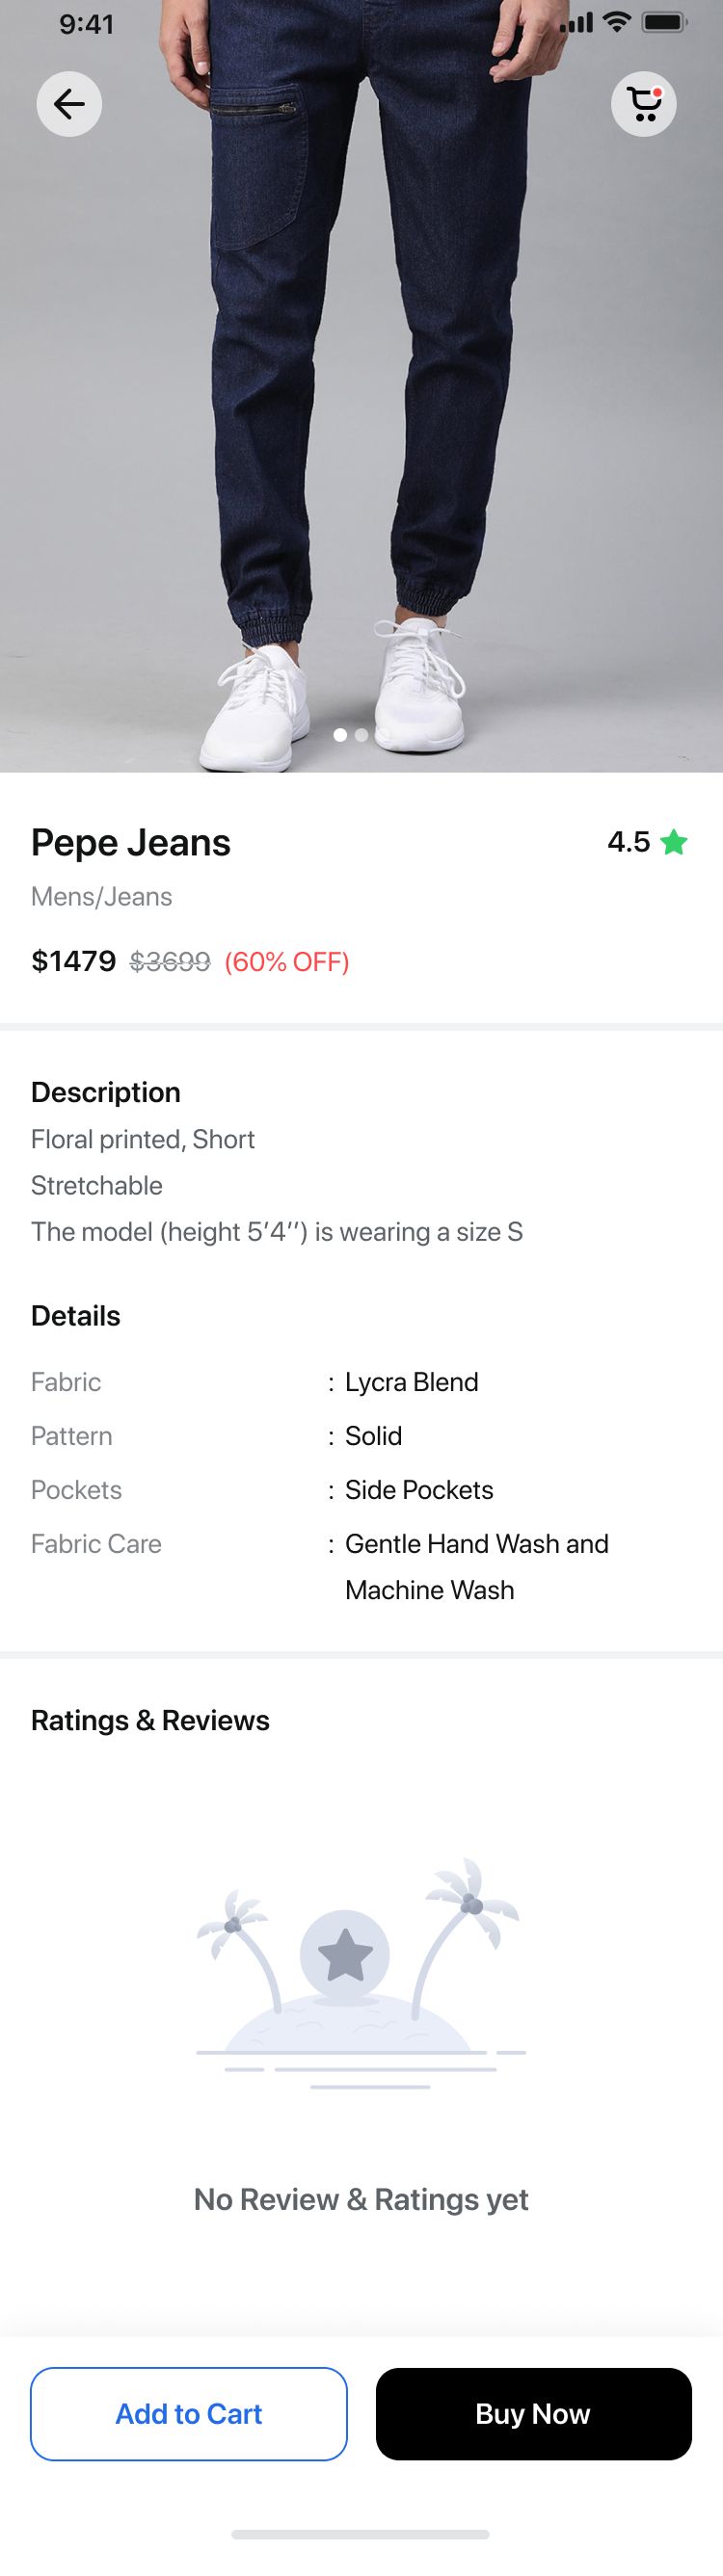Tap the Pepe Jeans product title
This screenshot has width=723, height=2576.
(131, 843)
